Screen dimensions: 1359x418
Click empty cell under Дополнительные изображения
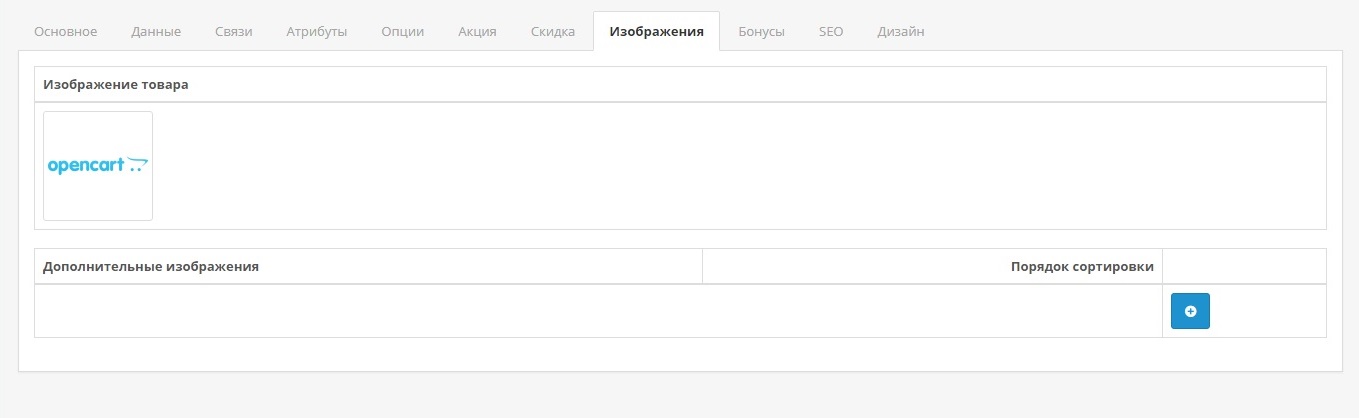pyautogui.click(x=368, y=311)
